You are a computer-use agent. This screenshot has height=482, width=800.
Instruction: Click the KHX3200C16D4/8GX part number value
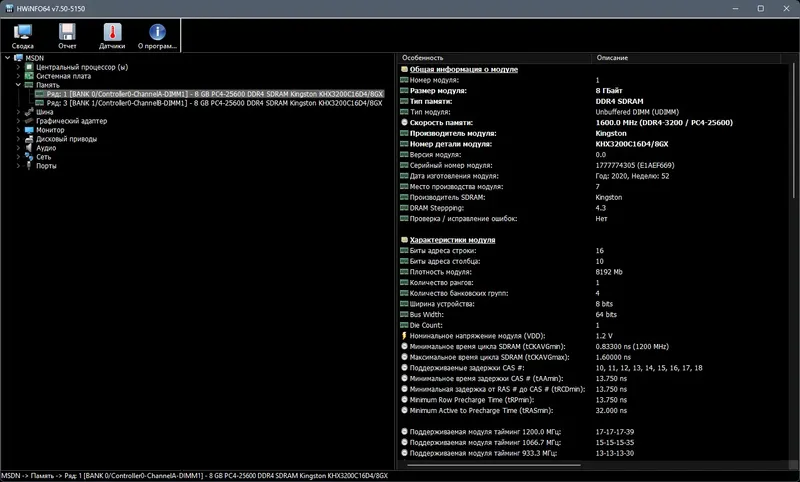[x=632, y=144]
